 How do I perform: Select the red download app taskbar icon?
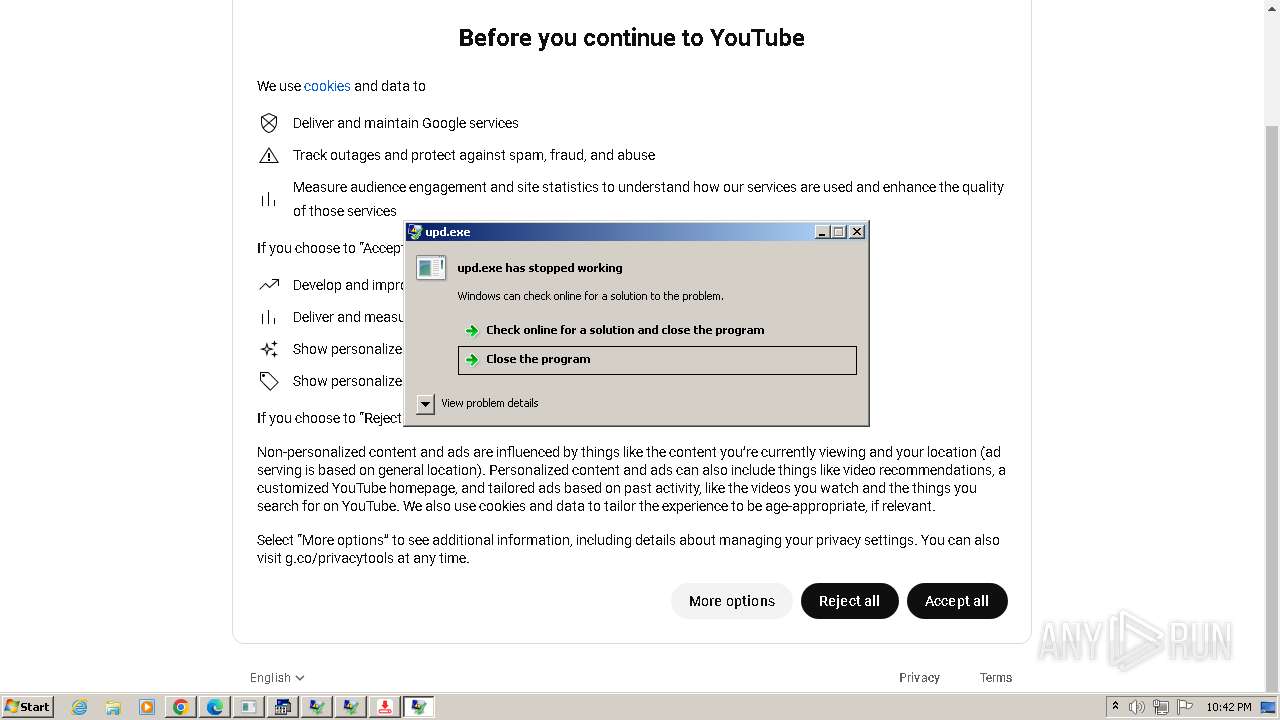(385, 707)
